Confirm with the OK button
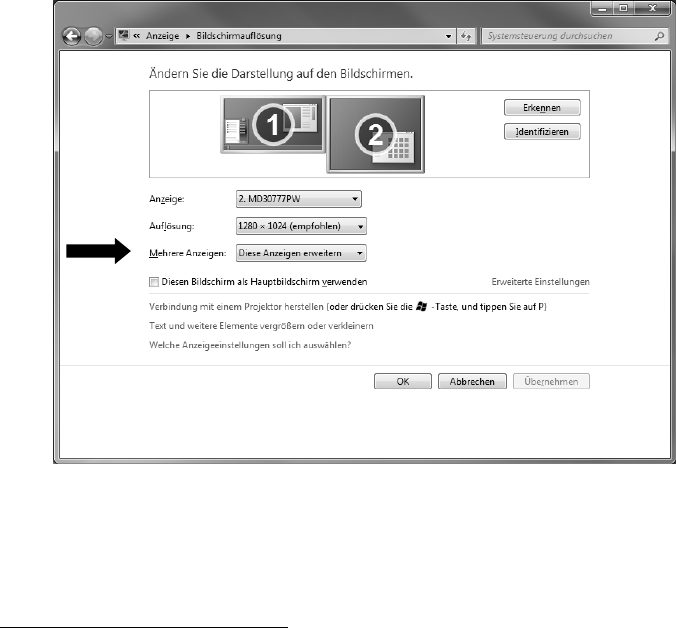 403,381
